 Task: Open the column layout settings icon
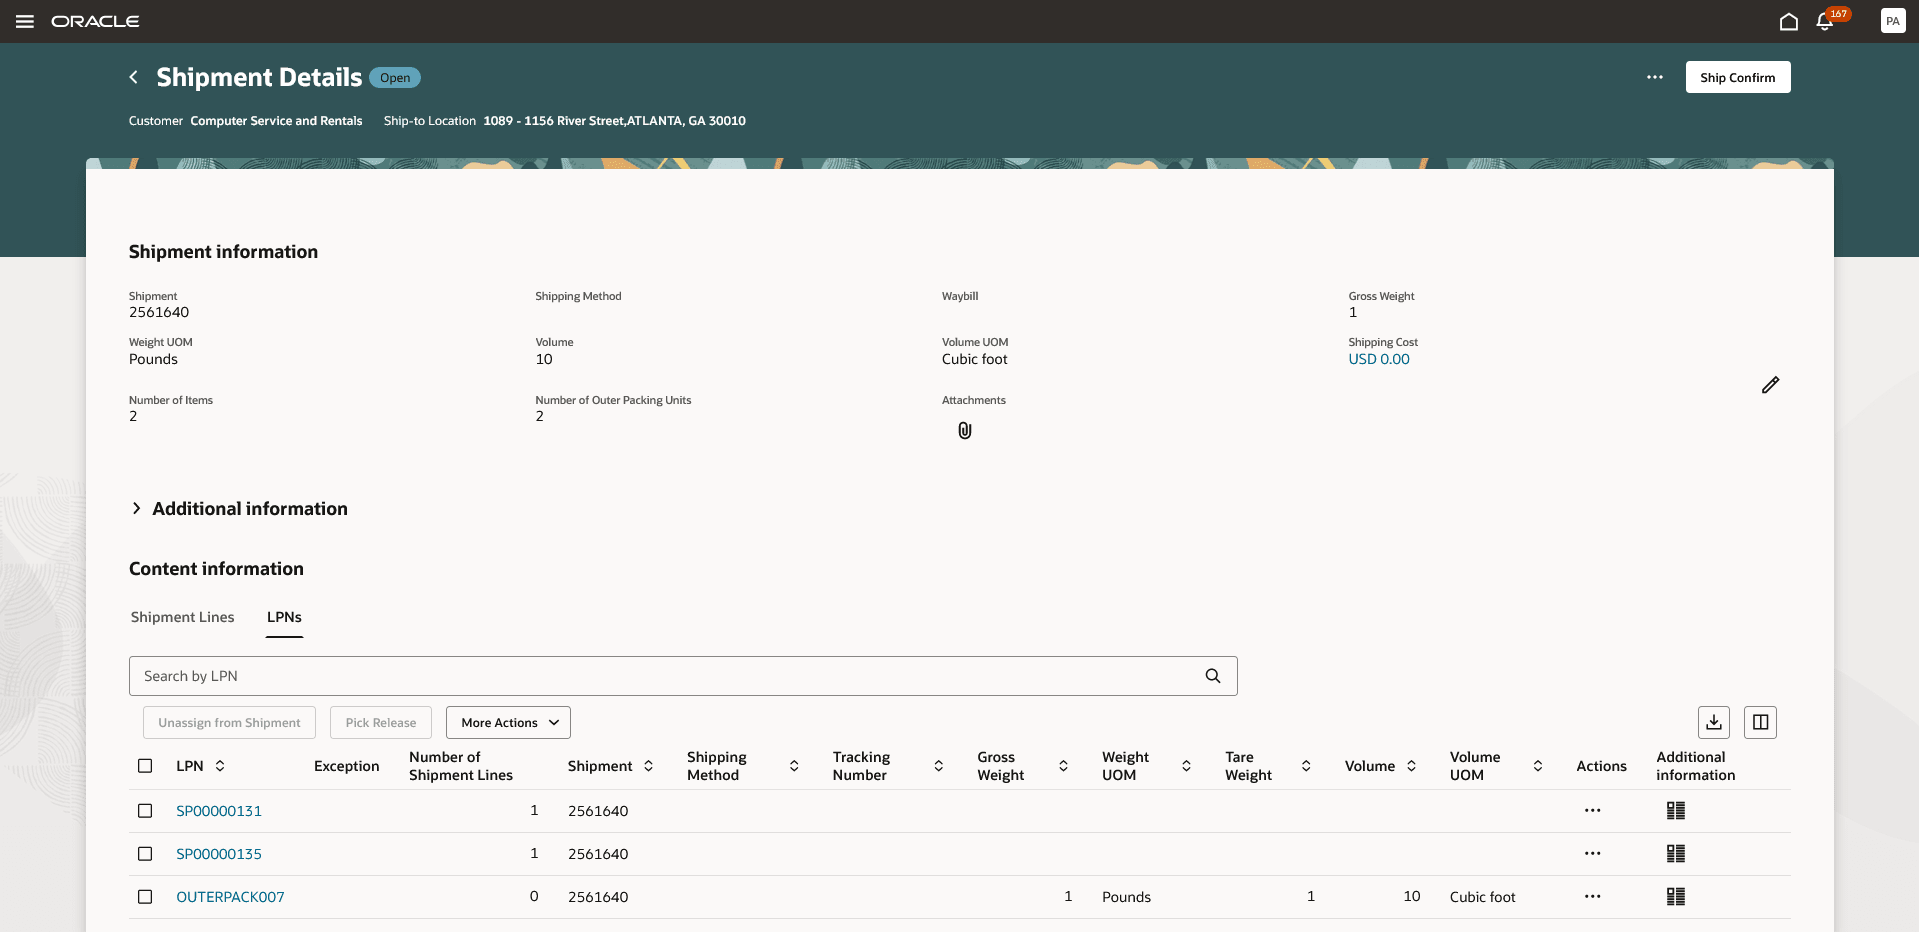tap(1761, 722)
